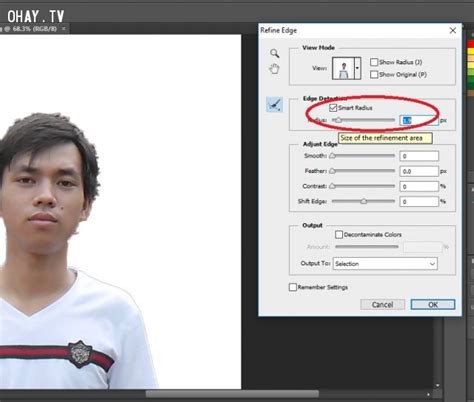Click the yellow swatch in Swatches panel
The width and height of the screenshot is (474, 402).
point(471,51)
